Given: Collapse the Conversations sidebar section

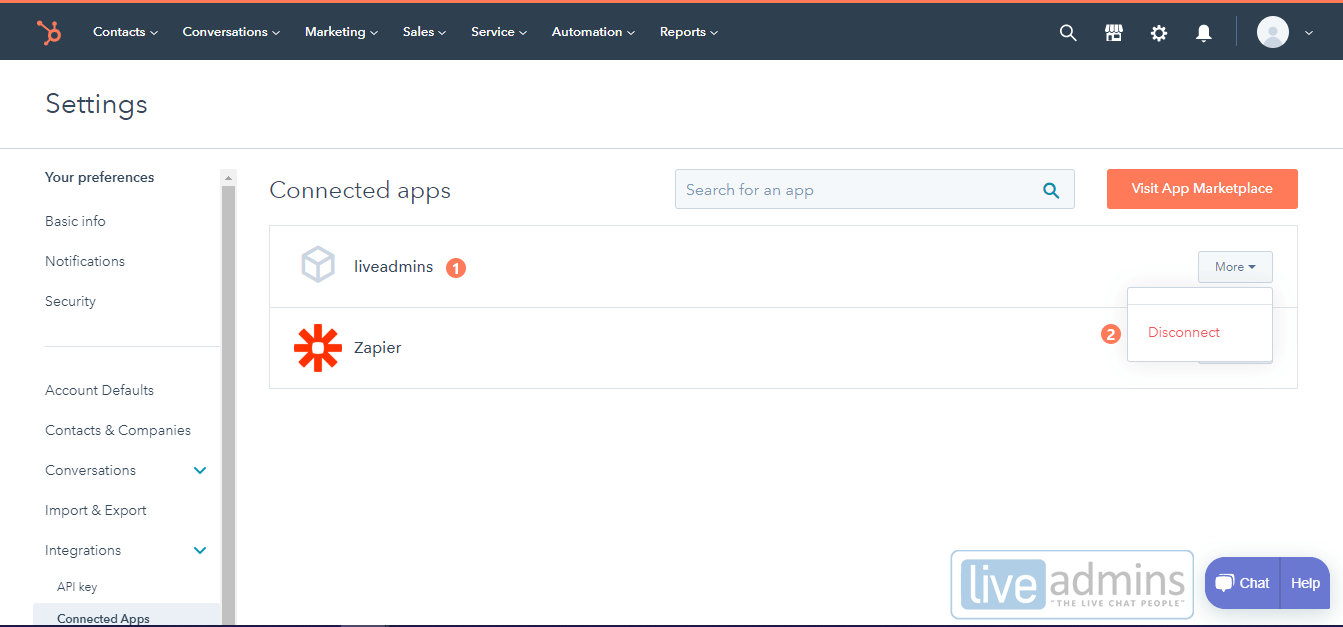Looking at the screenshot, I should coord(199,469).
